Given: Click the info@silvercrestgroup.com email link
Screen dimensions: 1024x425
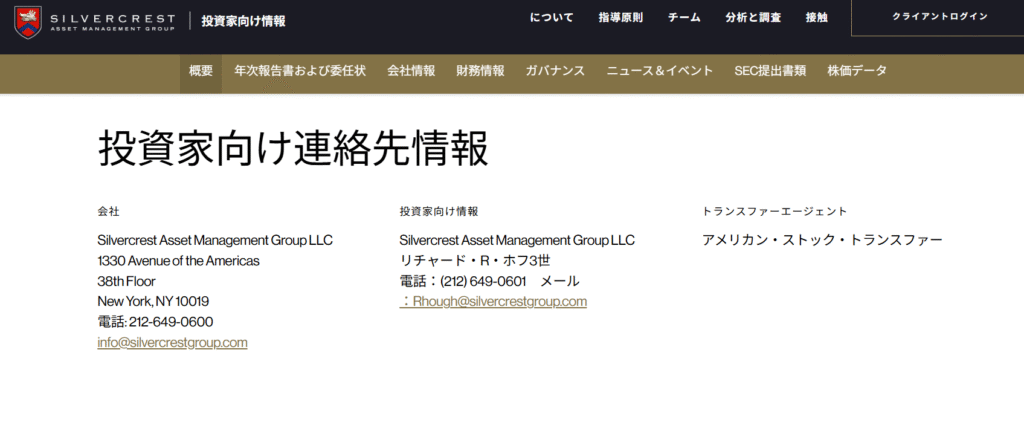Looking at the screenshot, I should pos(172,343).
